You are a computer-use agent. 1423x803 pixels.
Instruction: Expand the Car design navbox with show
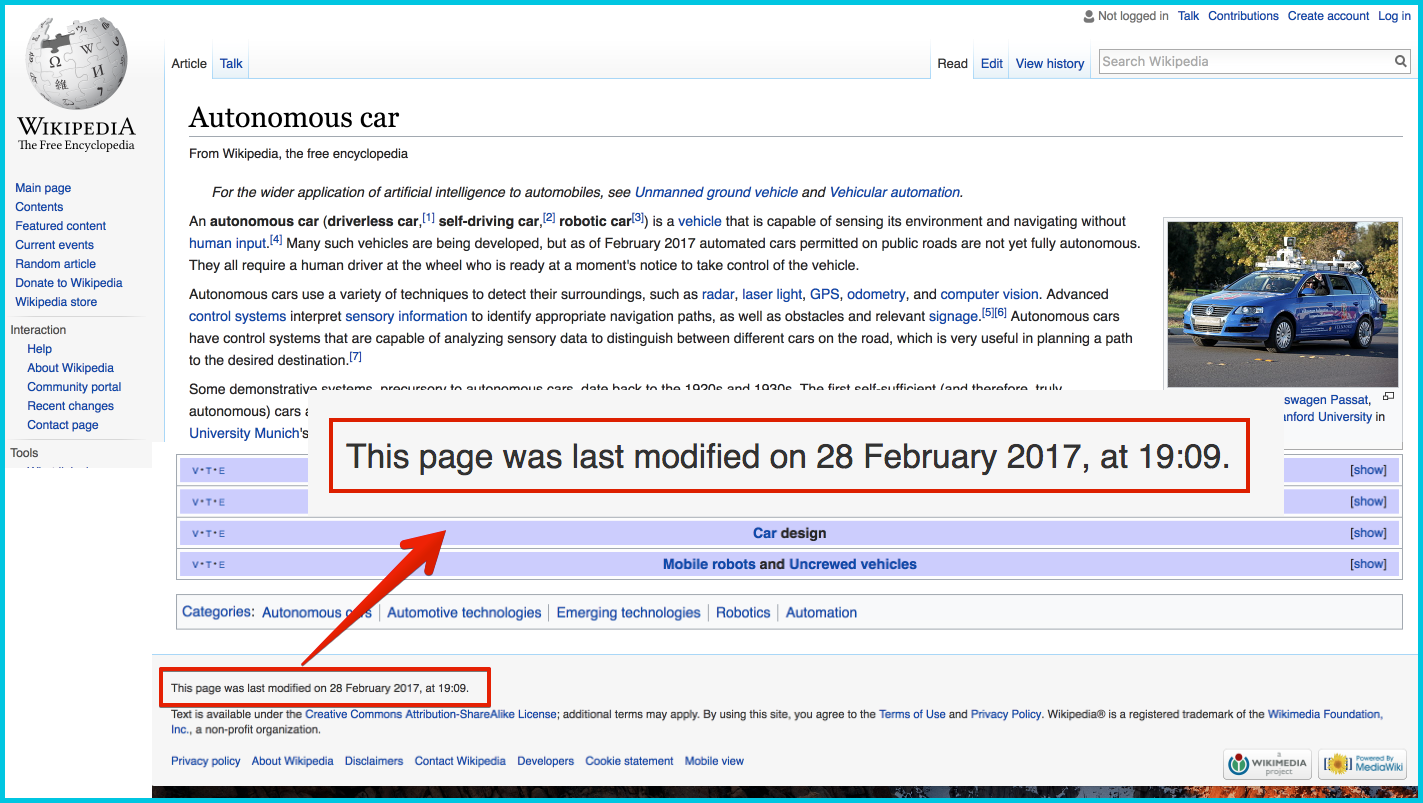pos(1368,533)
